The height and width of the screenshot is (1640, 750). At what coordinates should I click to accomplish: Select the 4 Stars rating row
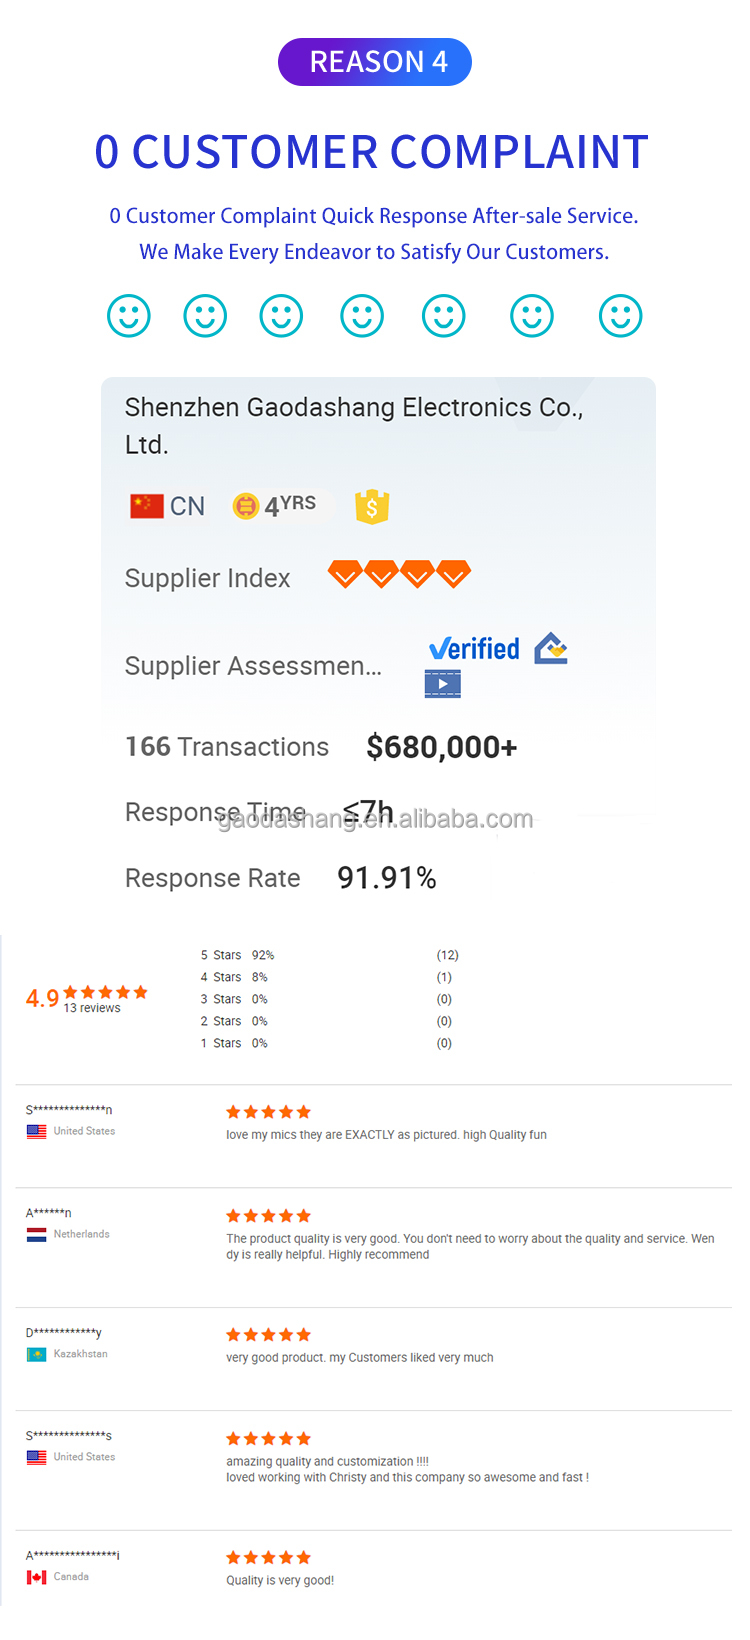(234, 977)
